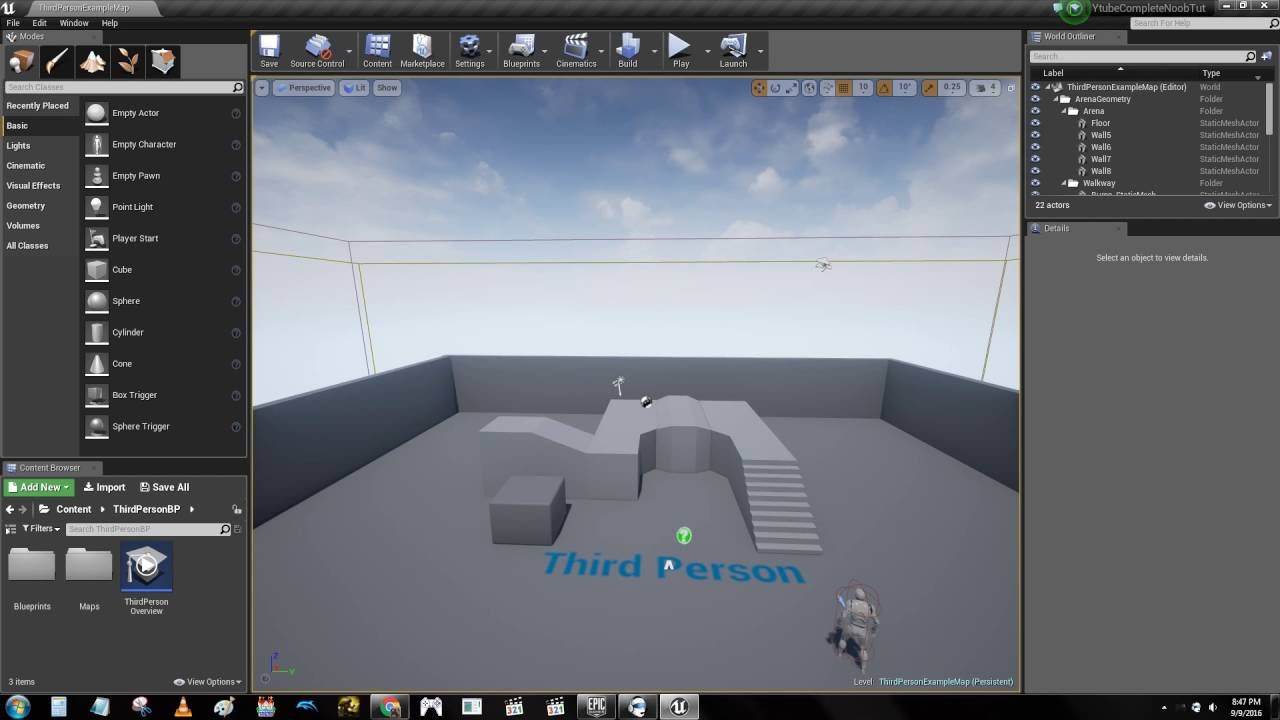Toggle visibility of the Wall6 actor

1035,147
